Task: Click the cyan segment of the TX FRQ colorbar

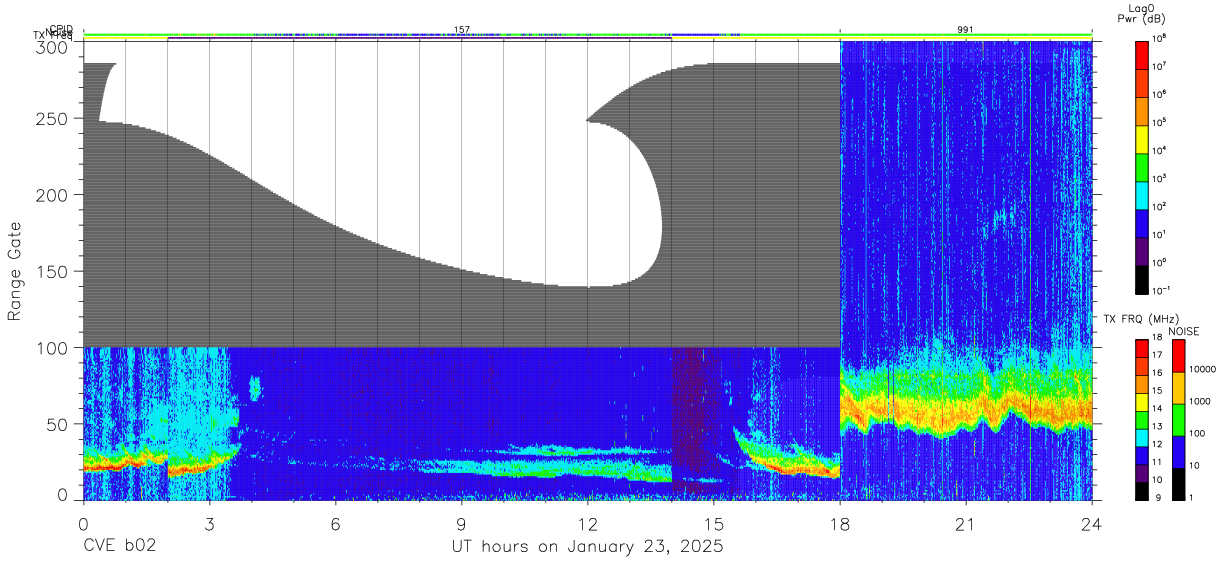Action: point(1143,437)
